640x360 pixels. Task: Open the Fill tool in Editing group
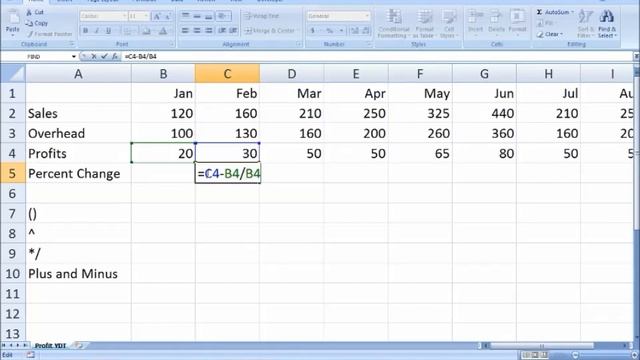546,24
